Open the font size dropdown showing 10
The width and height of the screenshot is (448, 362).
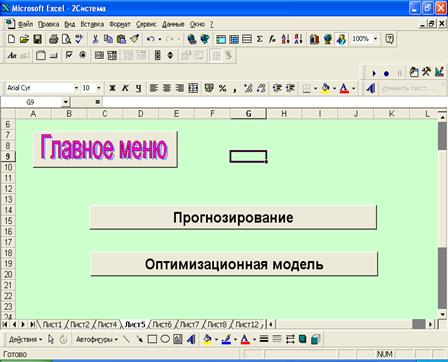coord(99,88)
